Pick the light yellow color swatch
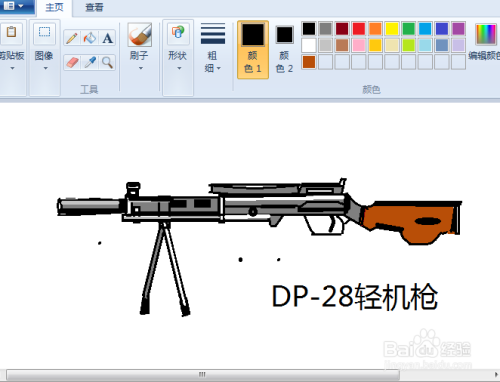 392,45
